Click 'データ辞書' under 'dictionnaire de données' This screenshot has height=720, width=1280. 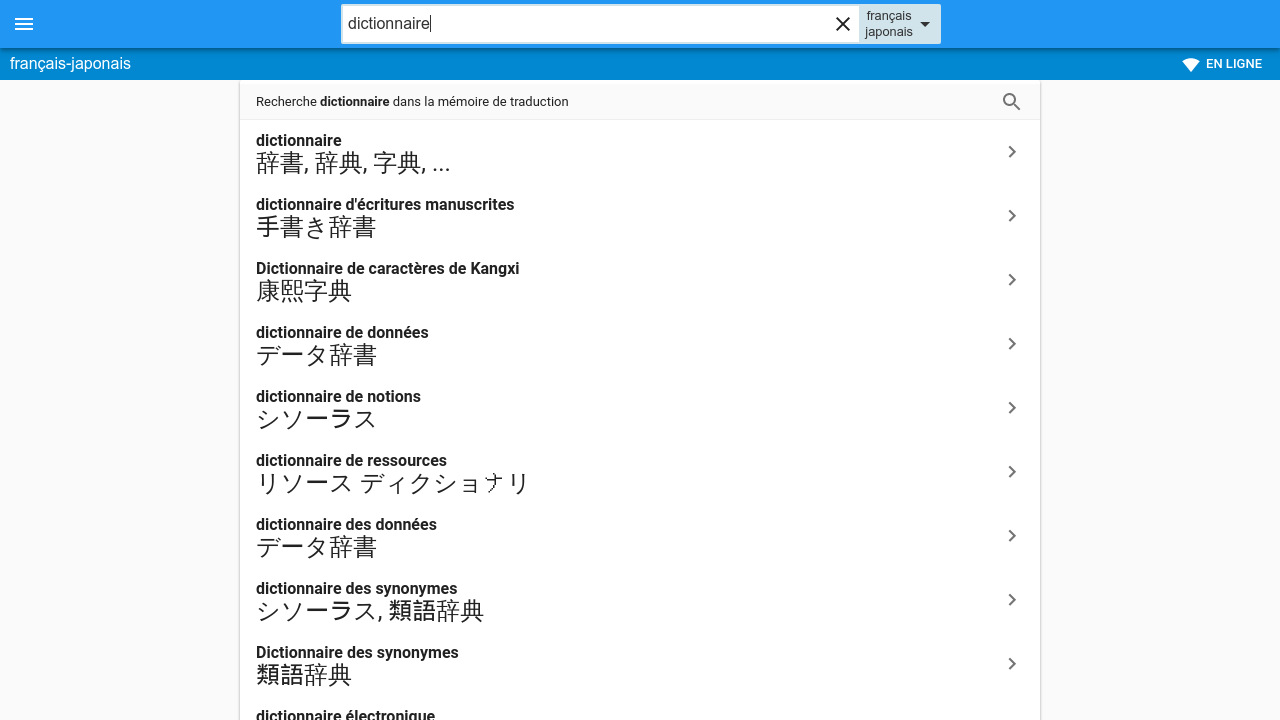pyautogui.click(x=316, y=356)
